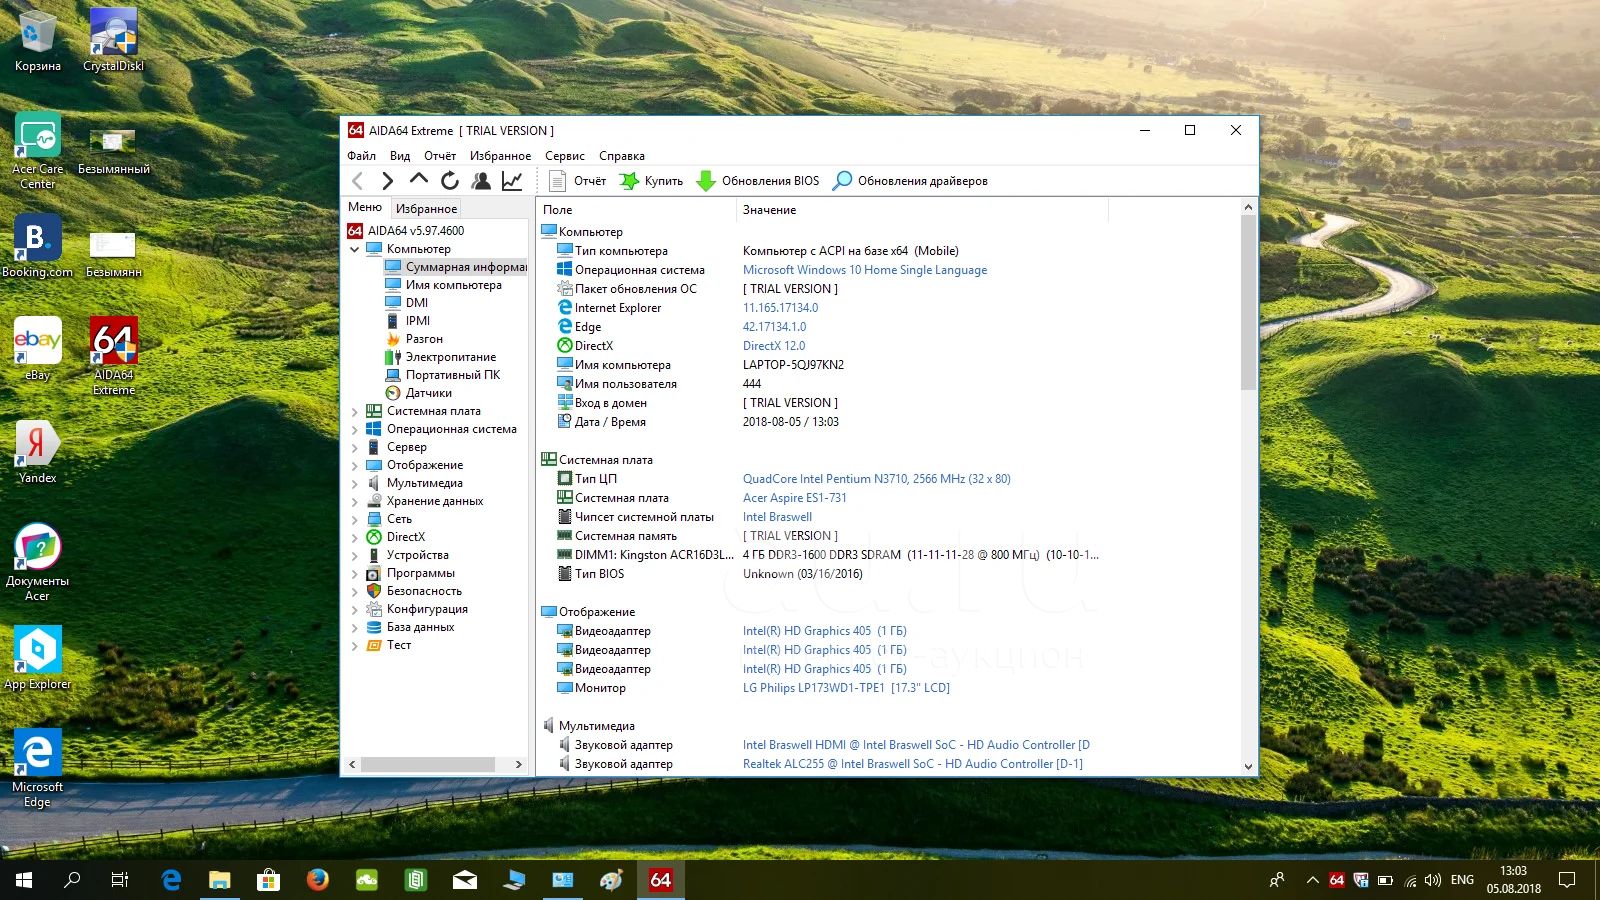This screenshot has width=1600, height=900.
Task: Open Обновления BIOS
Action: click(758, 181)
